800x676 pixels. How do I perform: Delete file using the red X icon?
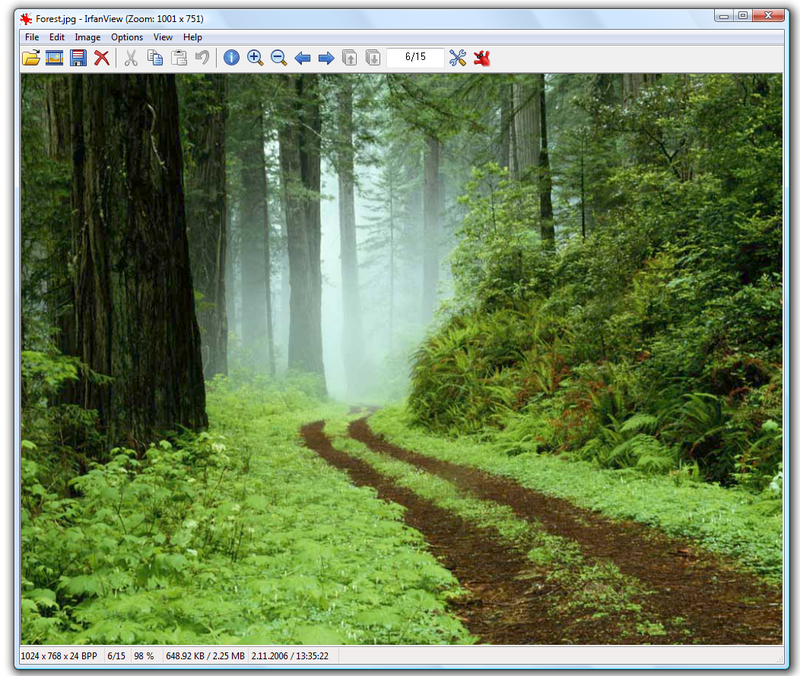pos(102,58)
